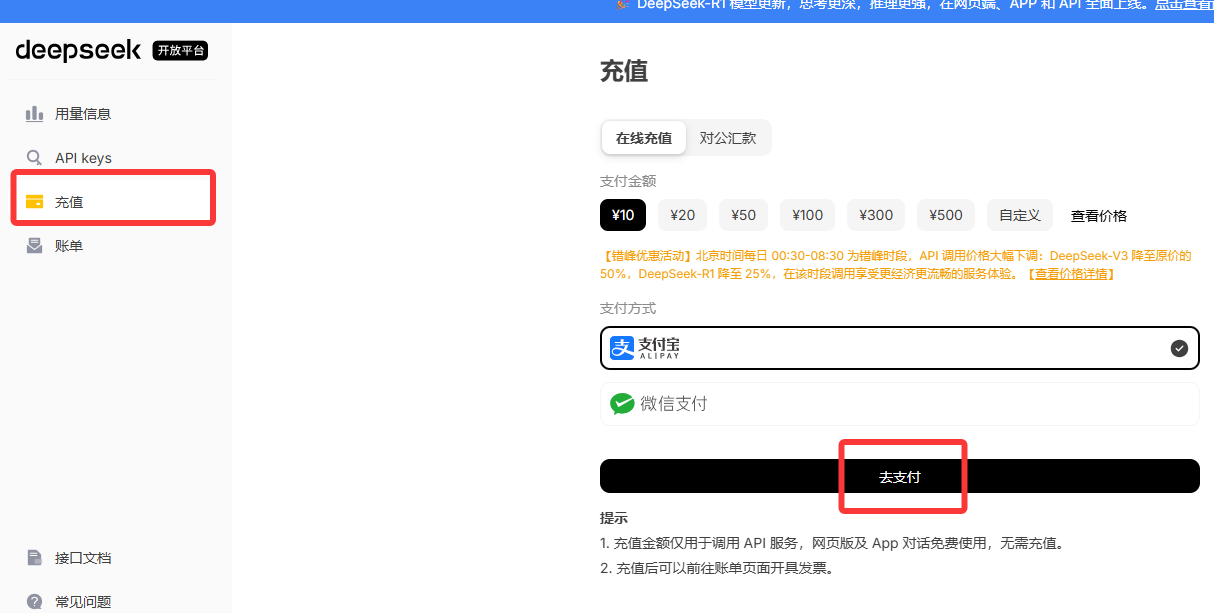Choose 微信支付 as the payment method
Viewport: 1214px width, 613px height.
[900, 404]
